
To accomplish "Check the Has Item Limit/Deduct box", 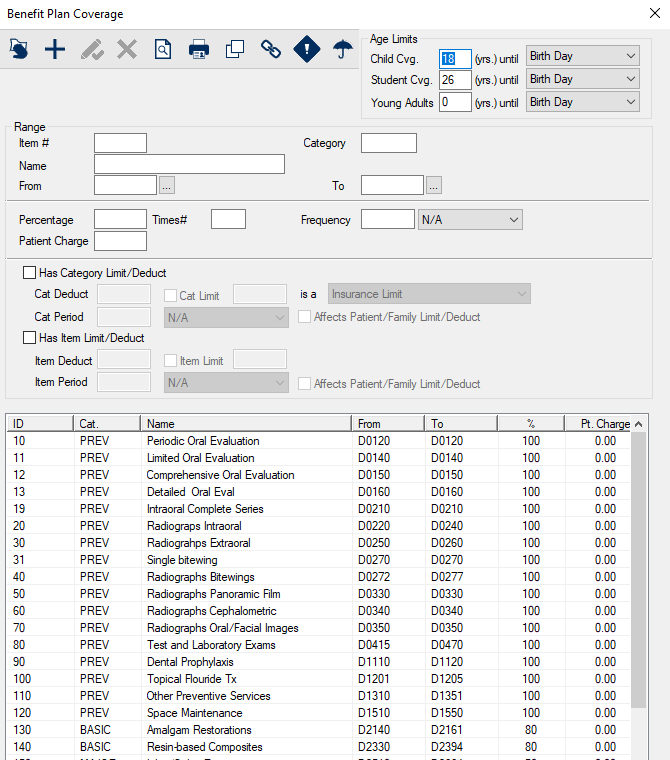I will (x=29, y=338).
